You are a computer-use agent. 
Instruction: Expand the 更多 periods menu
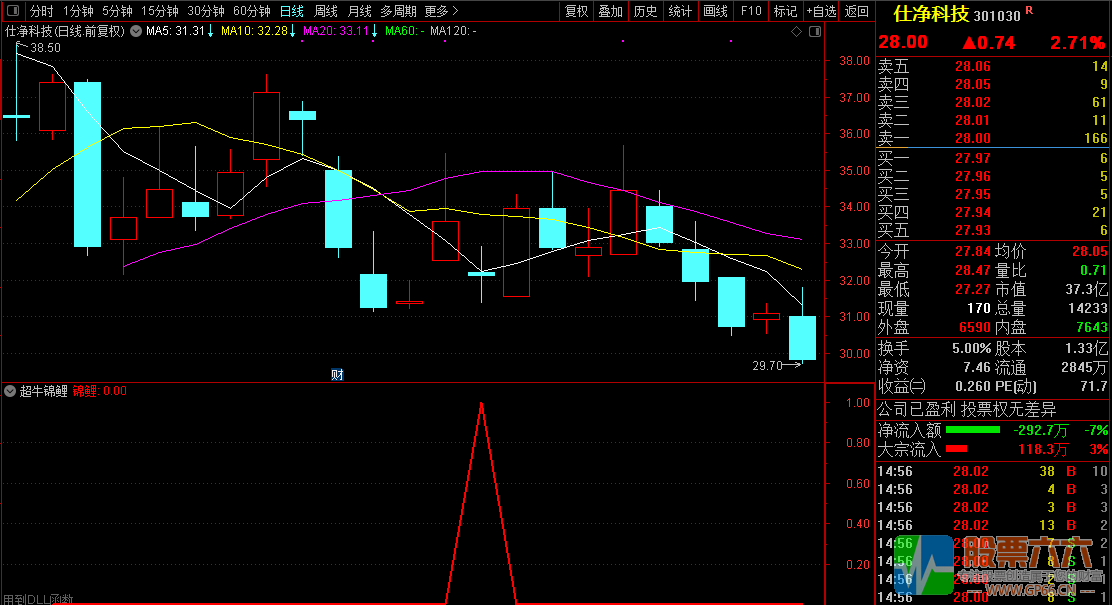(x=441, y=12)
